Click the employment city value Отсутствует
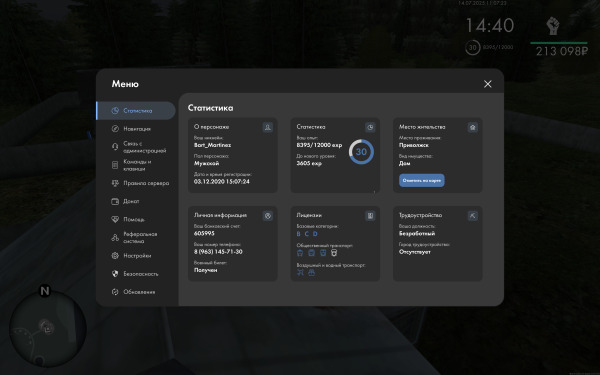The width and height of the screenshot is (600, 375). pos(415,252)
